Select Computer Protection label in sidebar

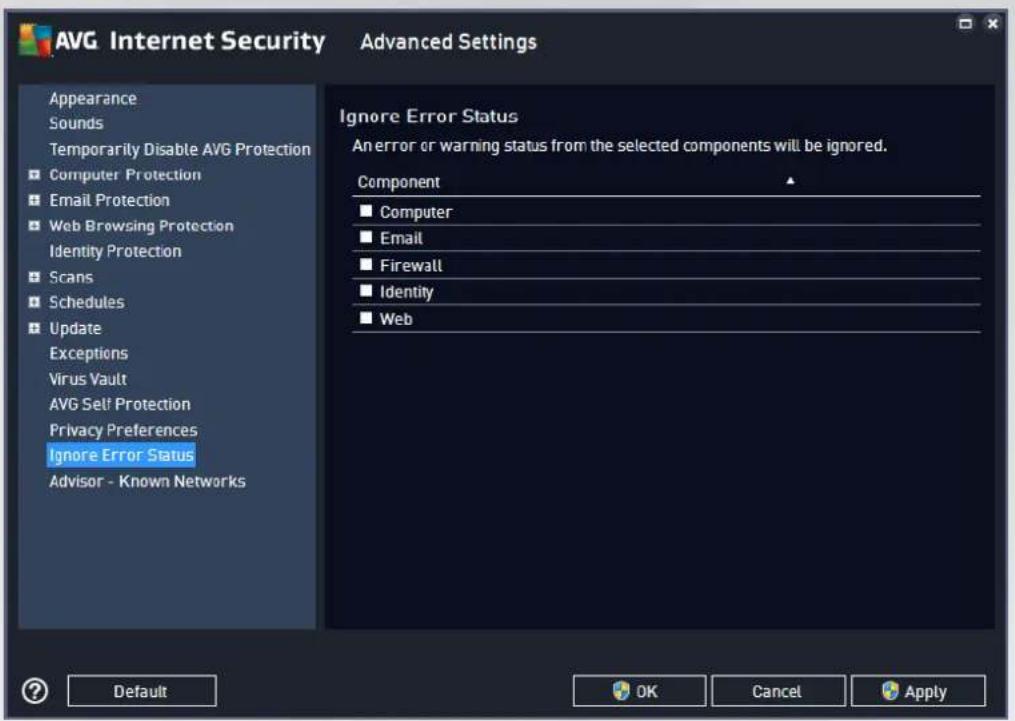coord(125,175)
